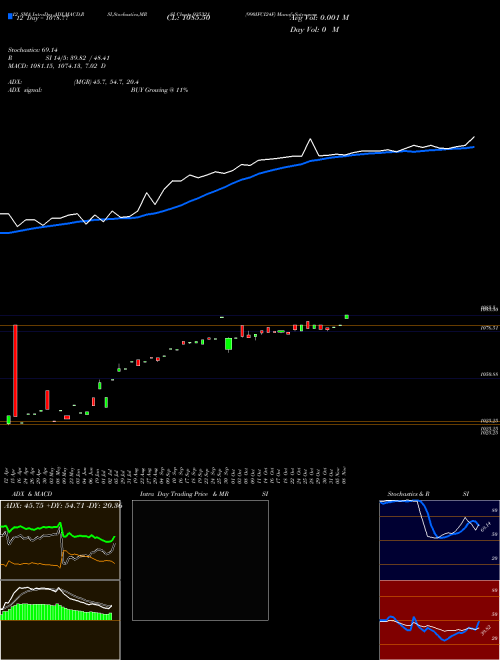Click the 1050.55 price level label
500x660 pixels.
click(489, 374)
